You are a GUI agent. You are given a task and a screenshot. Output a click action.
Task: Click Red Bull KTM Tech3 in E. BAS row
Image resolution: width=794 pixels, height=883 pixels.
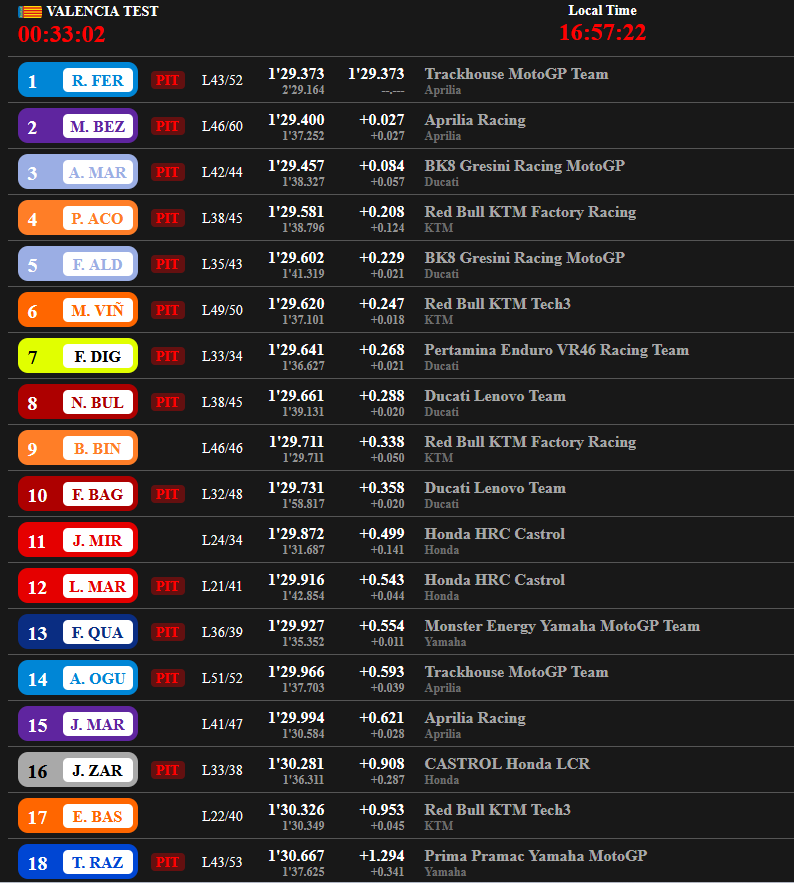click(x=497, y=810)
